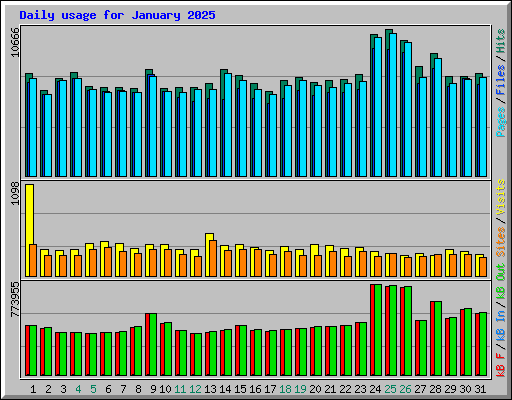
Task: Click green weekend day label 4
Action: 78,389
